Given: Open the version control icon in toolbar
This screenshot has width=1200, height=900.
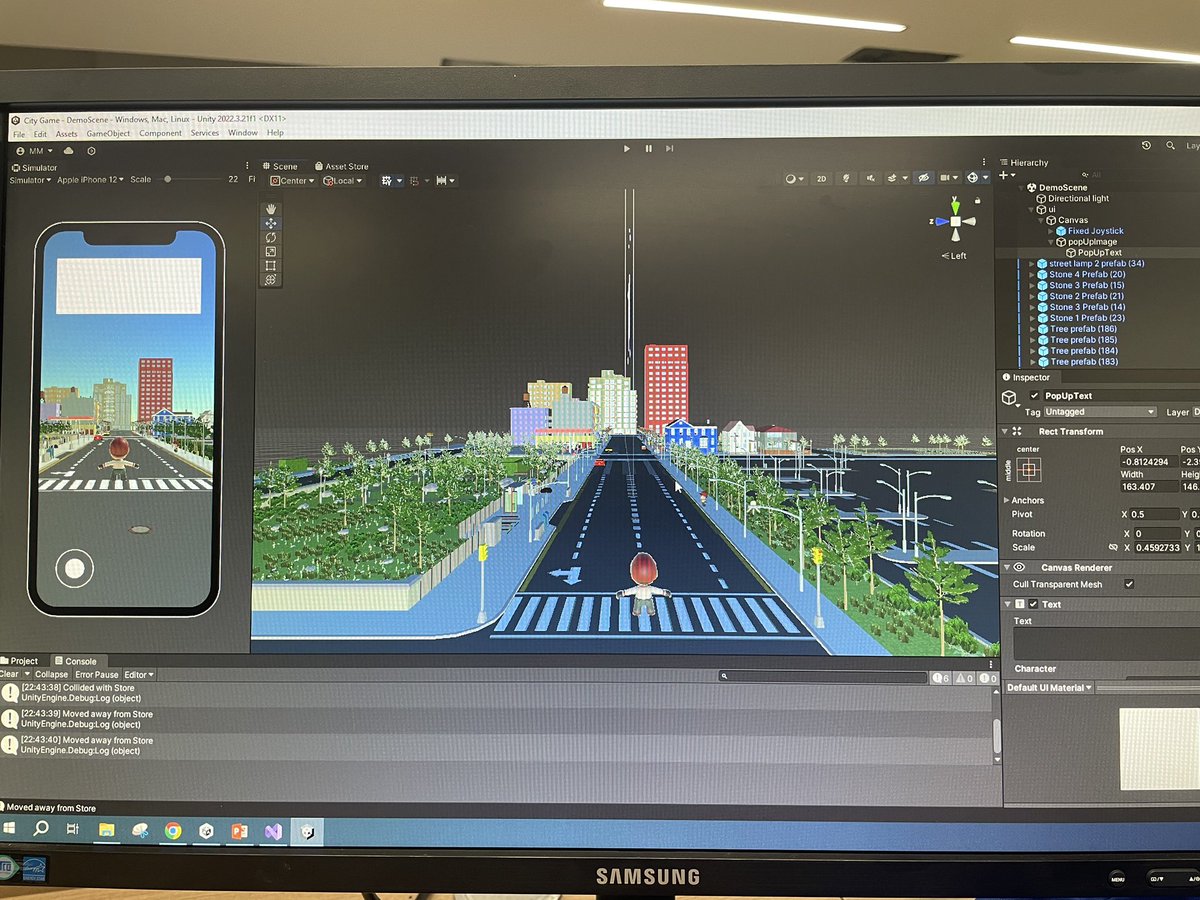Looking at the screenshot, I should coord(91,151).
